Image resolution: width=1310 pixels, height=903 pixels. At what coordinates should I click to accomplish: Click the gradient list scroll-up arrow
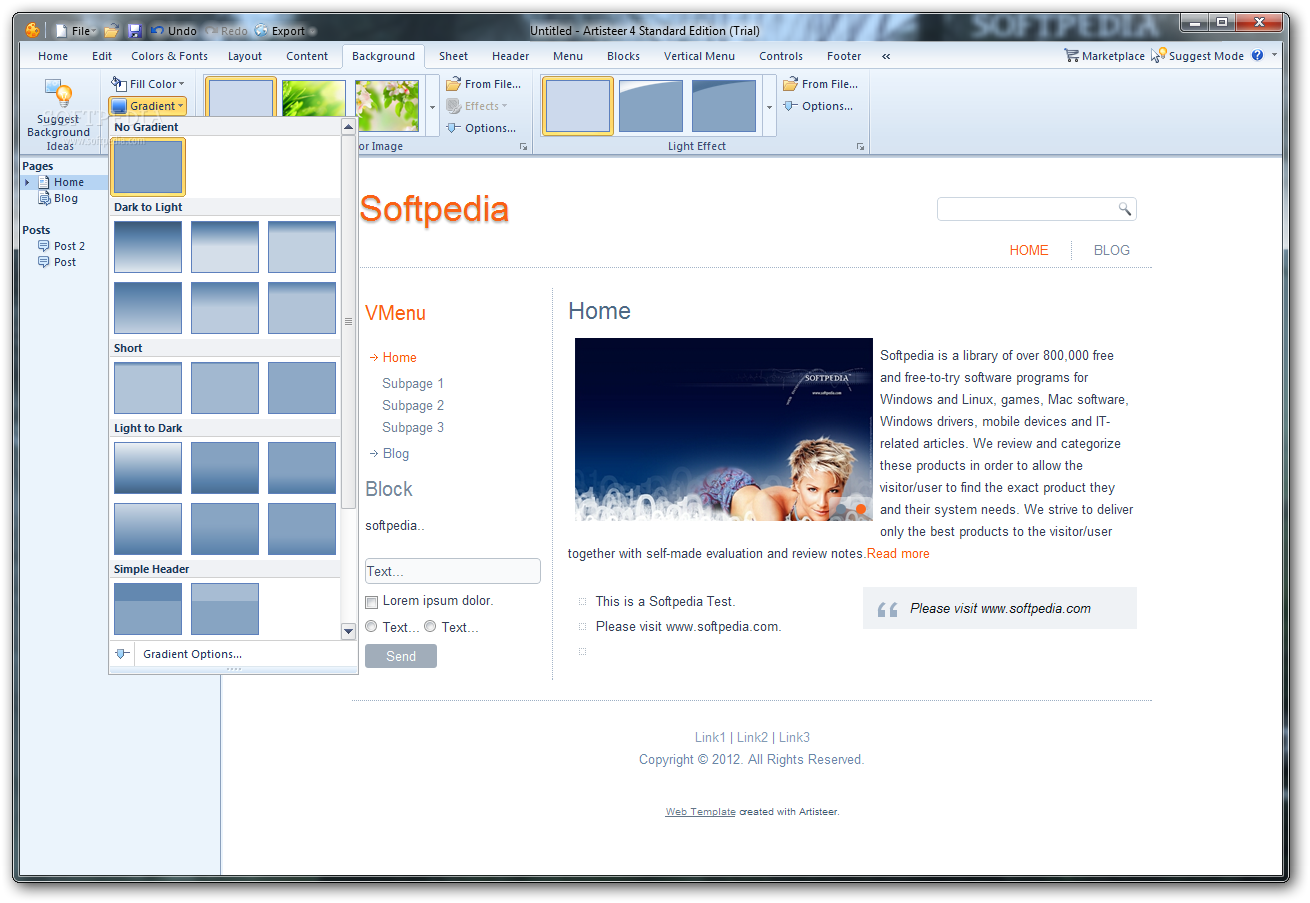pyautogui.click(x=348, y=127)
